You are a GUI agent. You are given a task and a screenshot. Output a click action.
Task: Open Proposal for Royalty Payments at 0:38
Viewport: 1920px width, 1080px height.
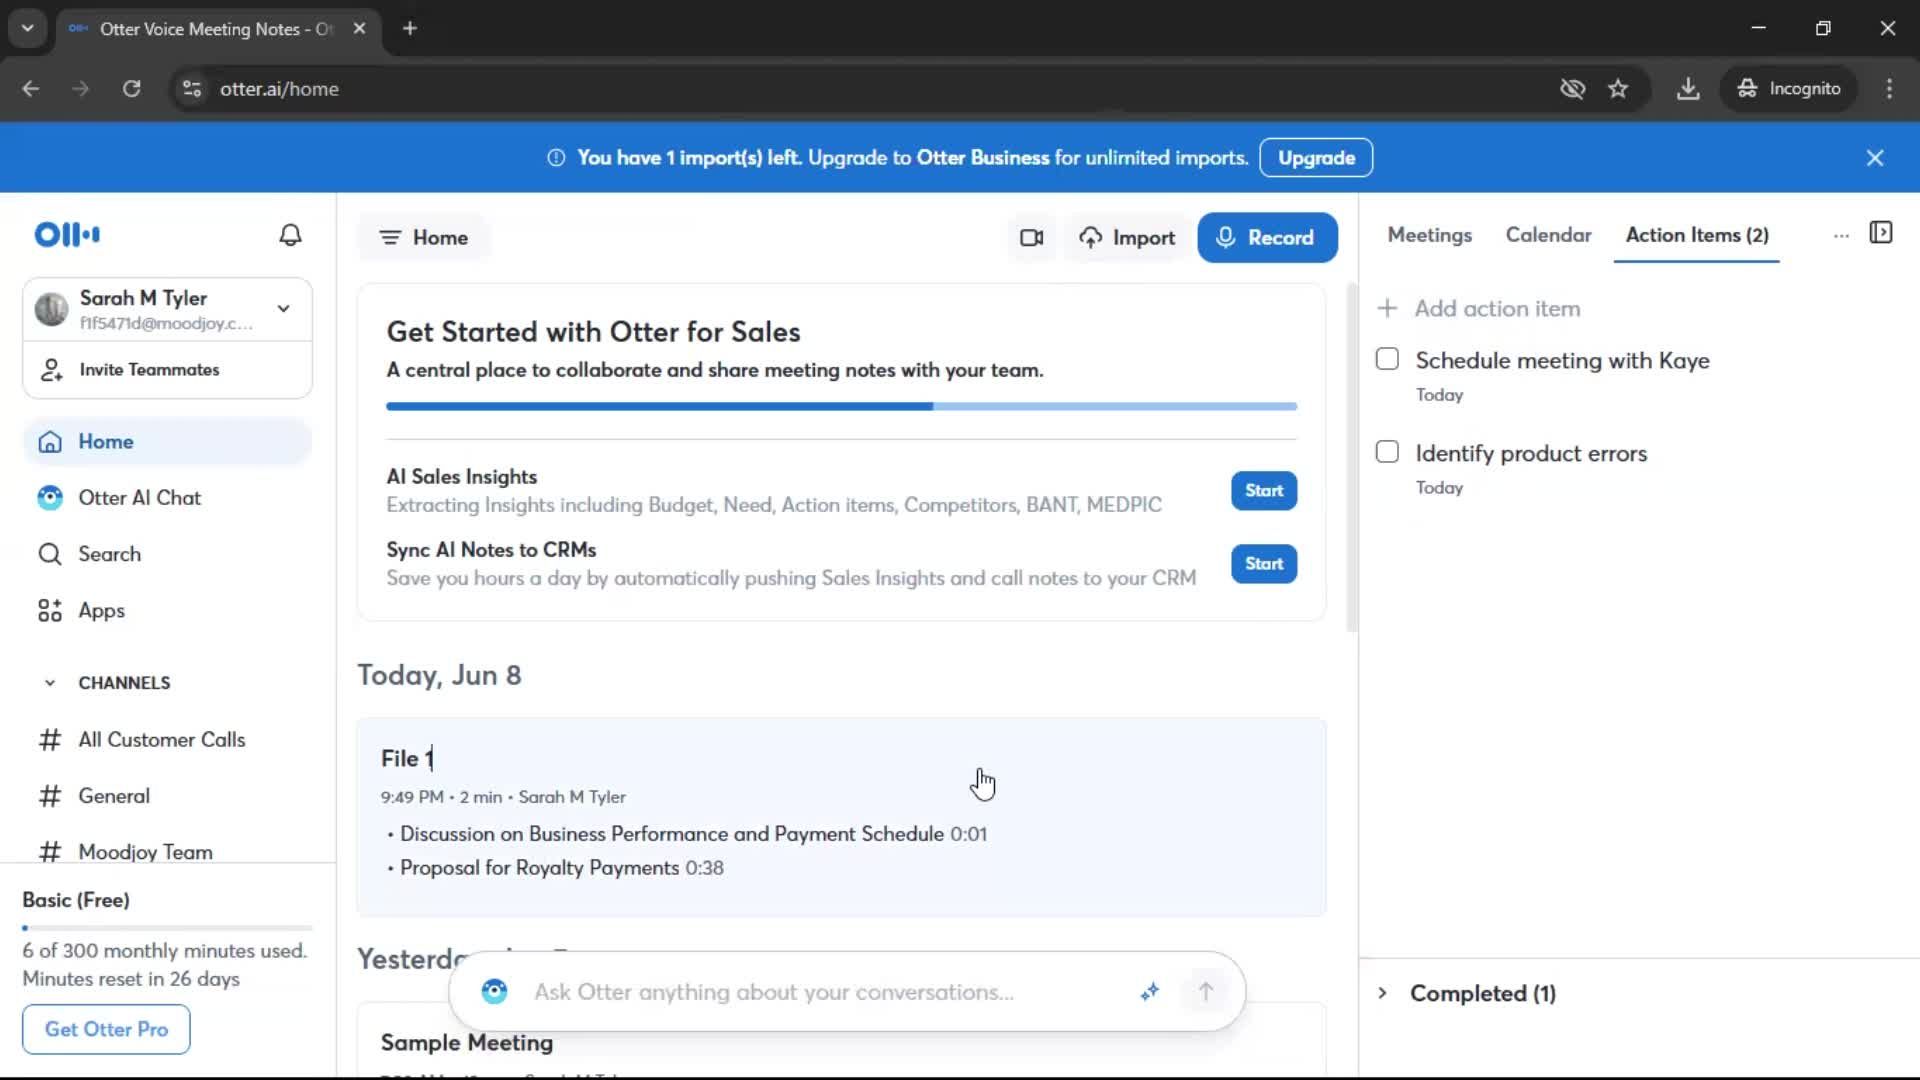(x=561, y=868)
